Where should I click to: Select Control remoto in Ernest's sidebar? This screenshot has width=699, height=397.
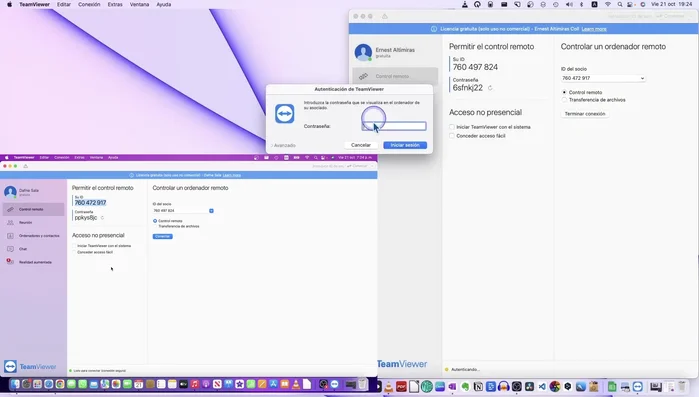[x=395, y=76]
